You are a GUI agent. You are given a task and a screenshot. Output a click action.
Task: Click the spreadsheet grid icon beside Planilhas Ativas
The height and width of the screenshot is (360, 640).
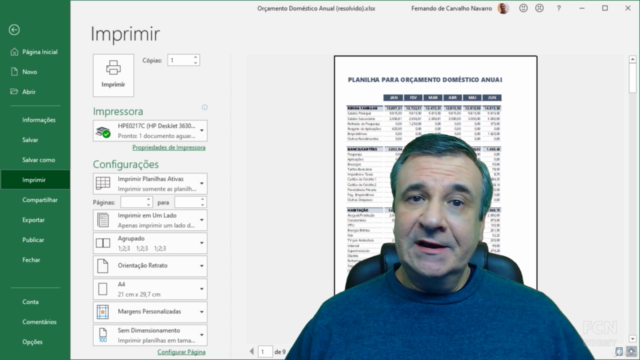click(x=103, y=183)
